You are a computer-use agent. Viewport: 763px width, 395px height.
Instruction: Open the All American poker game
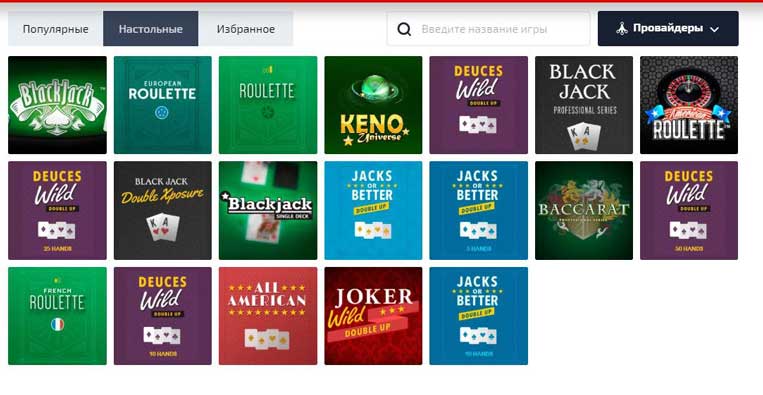(268, 316)
